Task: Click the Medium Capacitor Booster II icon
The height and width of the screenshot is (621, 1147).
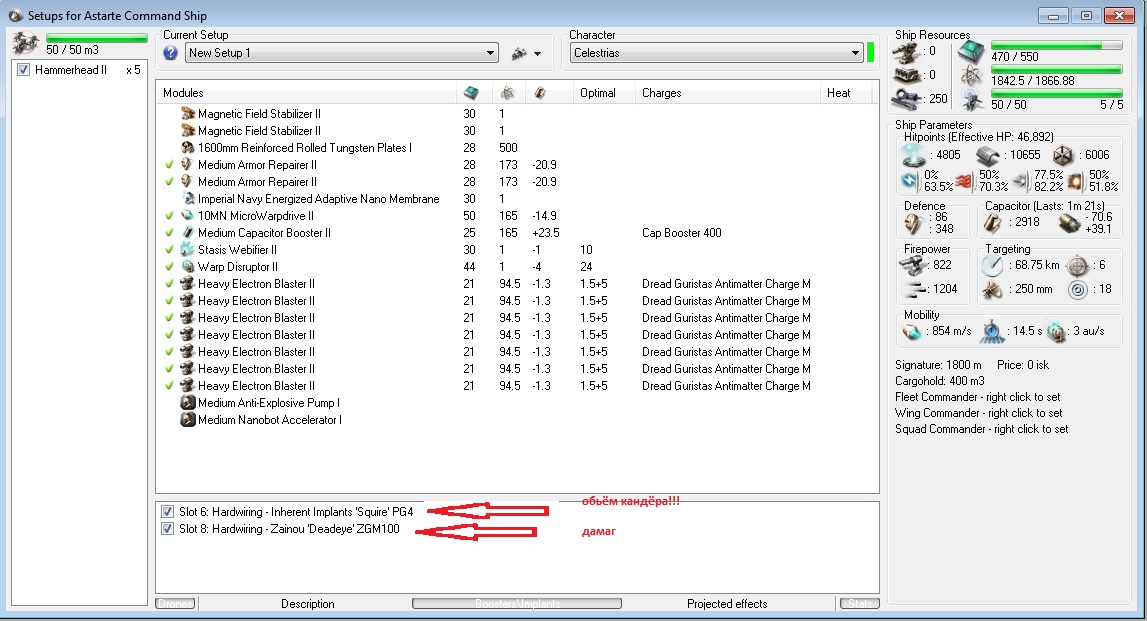Action: [188, 233]
